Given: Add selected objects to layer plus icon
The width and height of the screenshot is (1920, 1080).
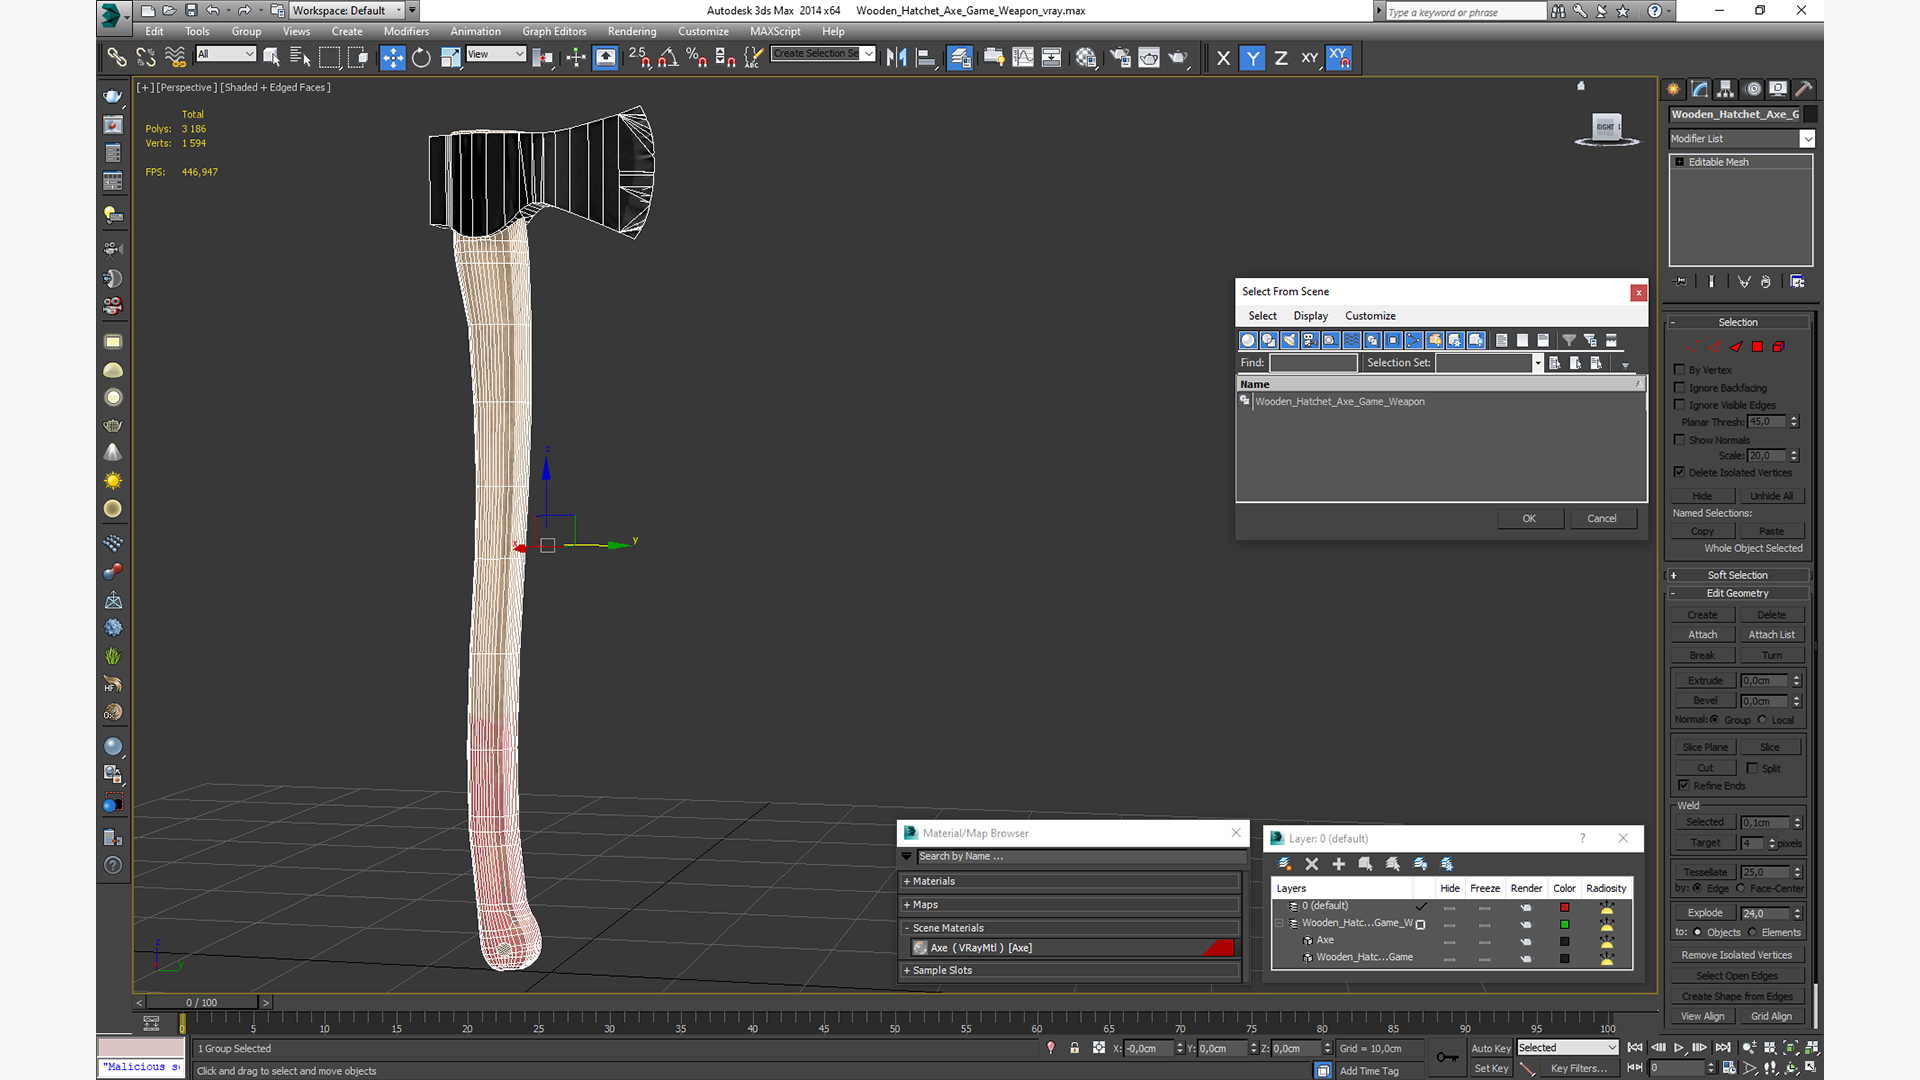Looking at the screenshot, I should (1339, 864).
